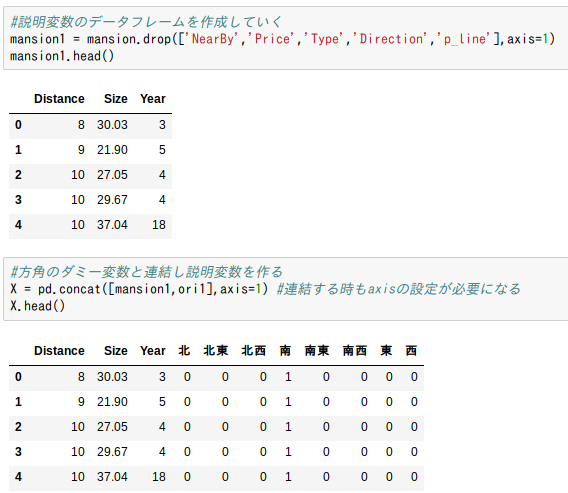Click the Size header in X output table
The height and width of the screenshot is (493, 568).
(116, 351)
